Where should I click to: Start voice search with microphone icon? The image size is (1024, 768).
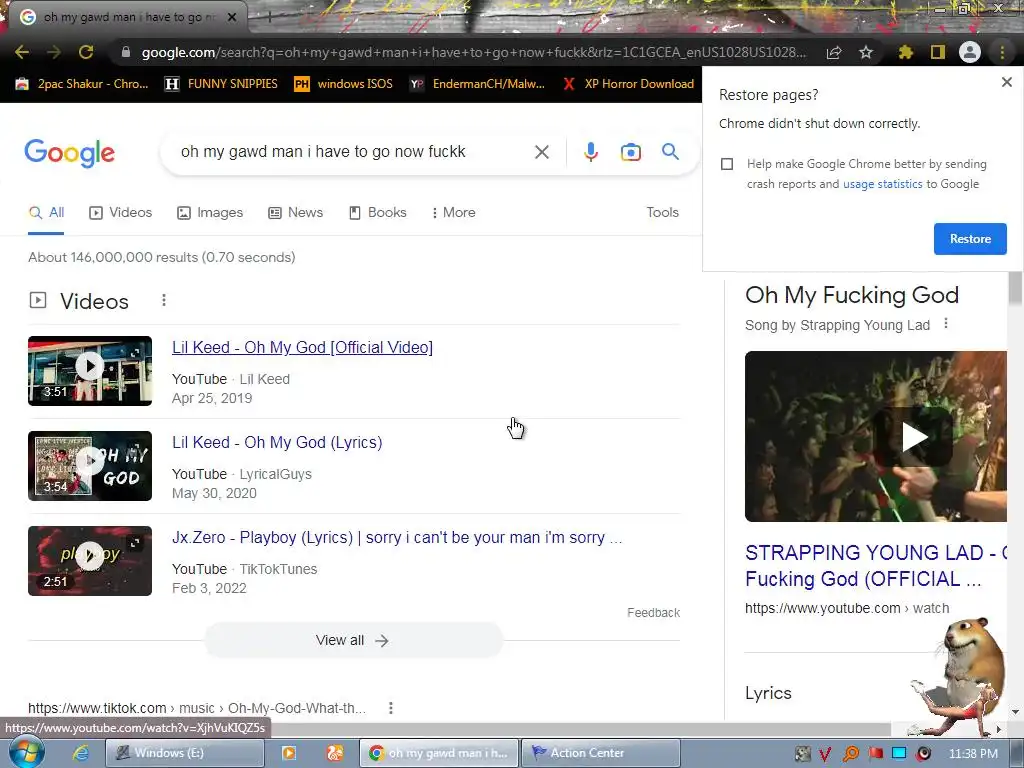pos(590,152)
